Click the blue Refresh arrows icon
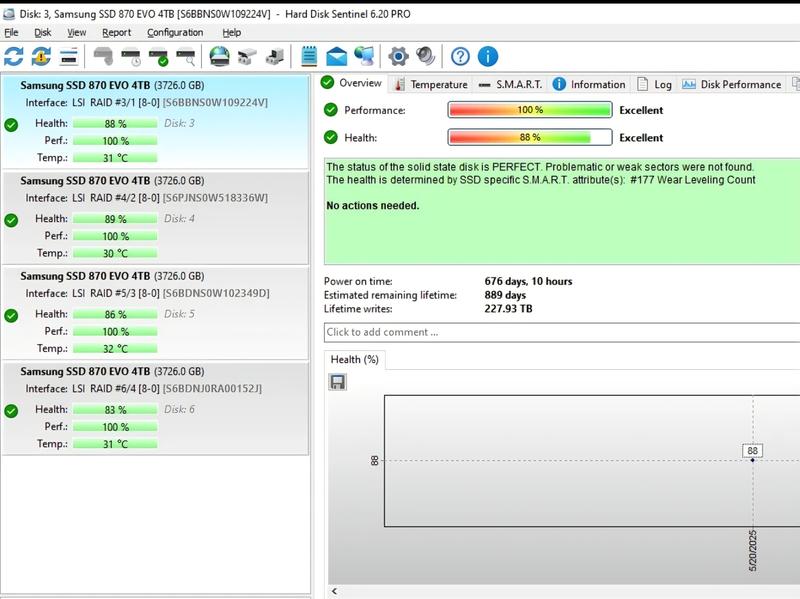This screenshot has height=599, width=800. pyautogui.click(x=14, y=56)
